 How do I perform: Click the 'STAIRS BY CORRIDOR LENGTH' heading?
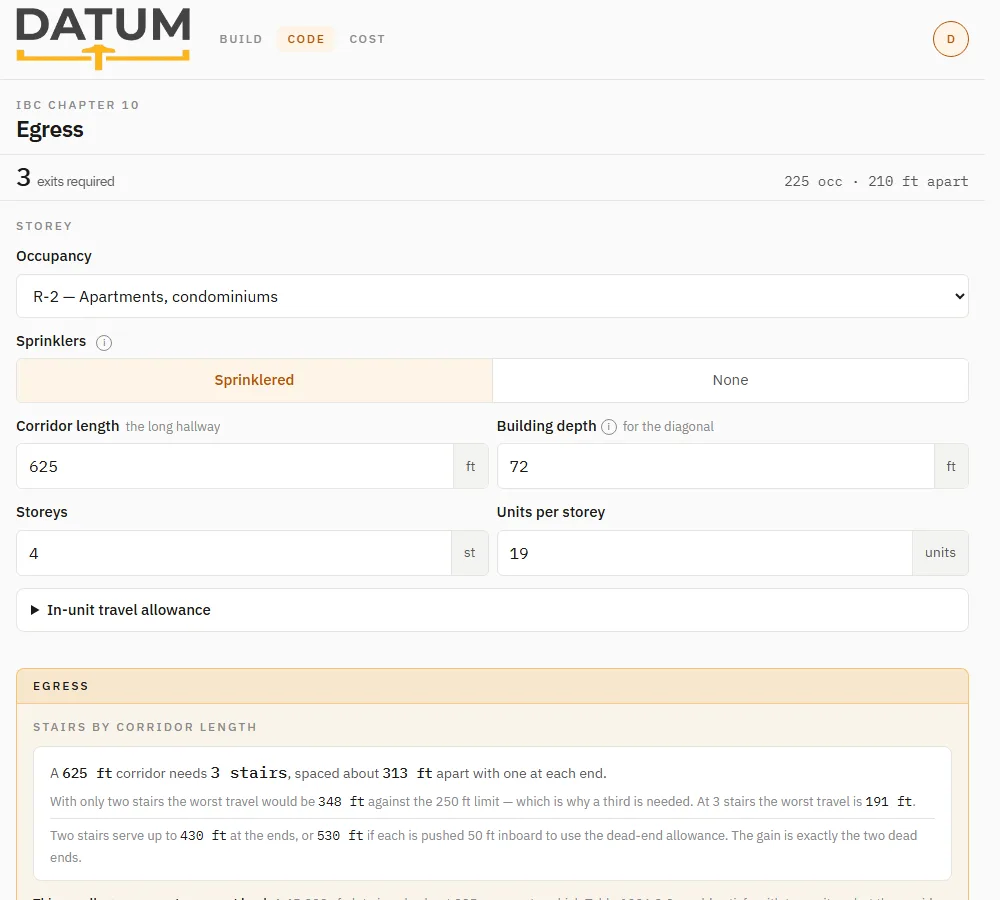[x=145, y=727]
